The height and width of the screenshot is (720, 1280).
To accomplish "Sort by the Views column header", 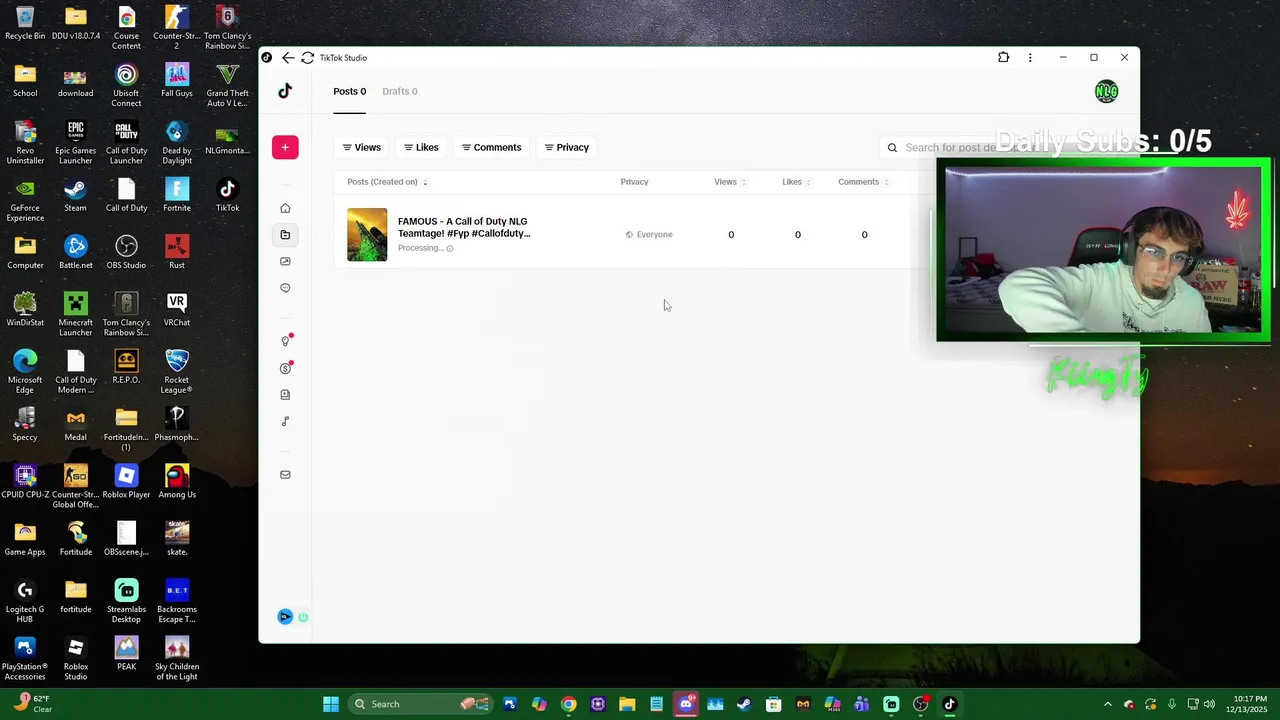I will pos(729,182).
